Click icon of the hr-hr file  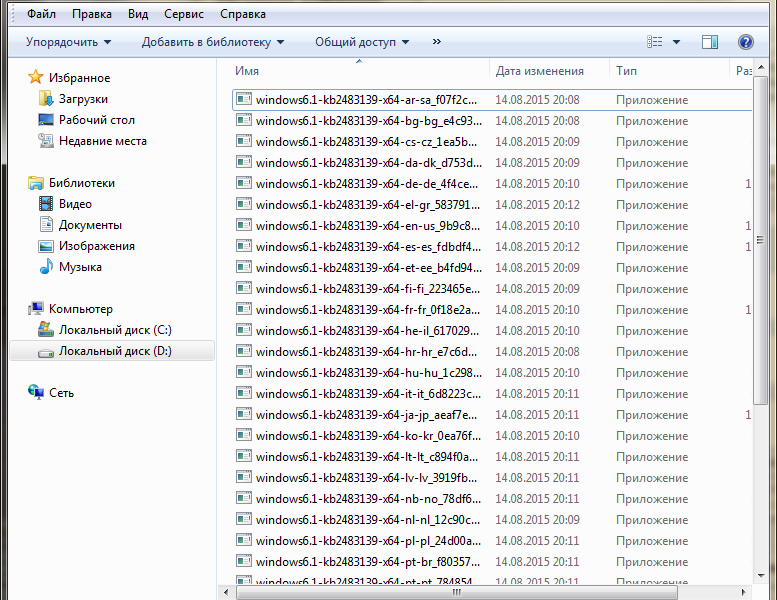pyautogui.click(x=244, y=351)
